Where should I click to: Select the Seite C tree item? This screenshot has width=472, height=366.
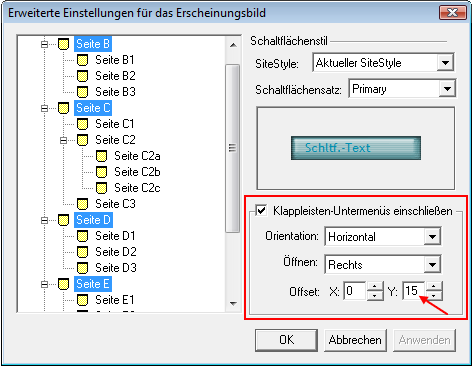coord(93,108)
